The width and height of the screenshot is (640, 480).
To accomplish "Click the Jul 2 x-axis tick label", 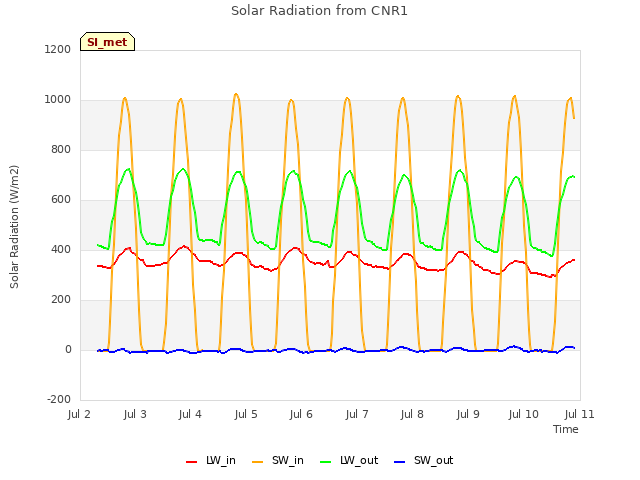I will [79, 414].
